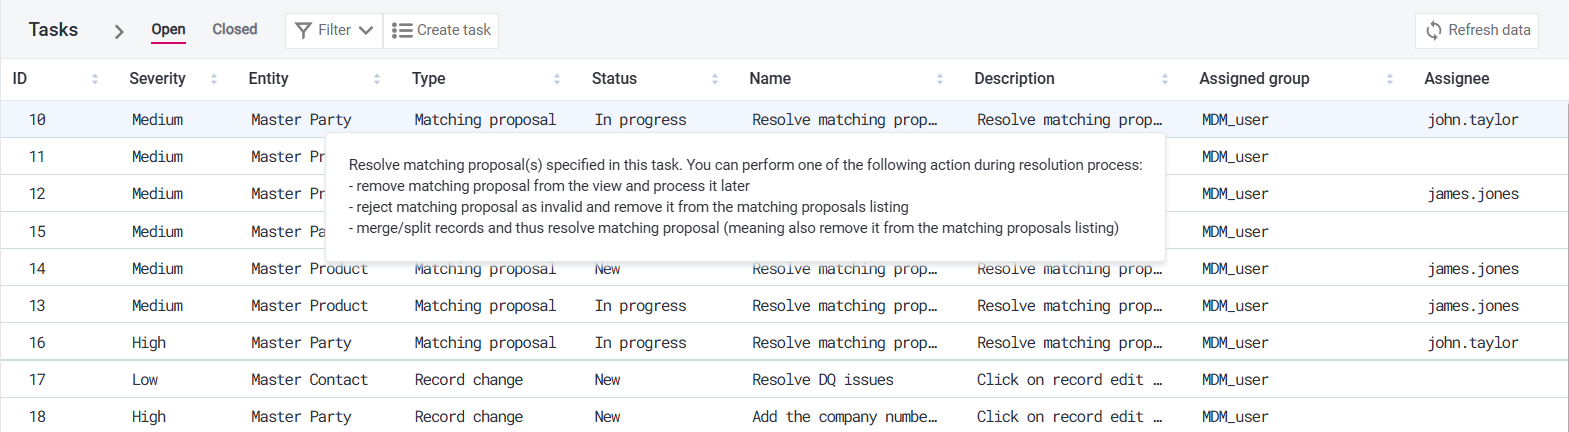
Task: Click the funnel icon in the Filter button
Action: click(x=304, y=31)
